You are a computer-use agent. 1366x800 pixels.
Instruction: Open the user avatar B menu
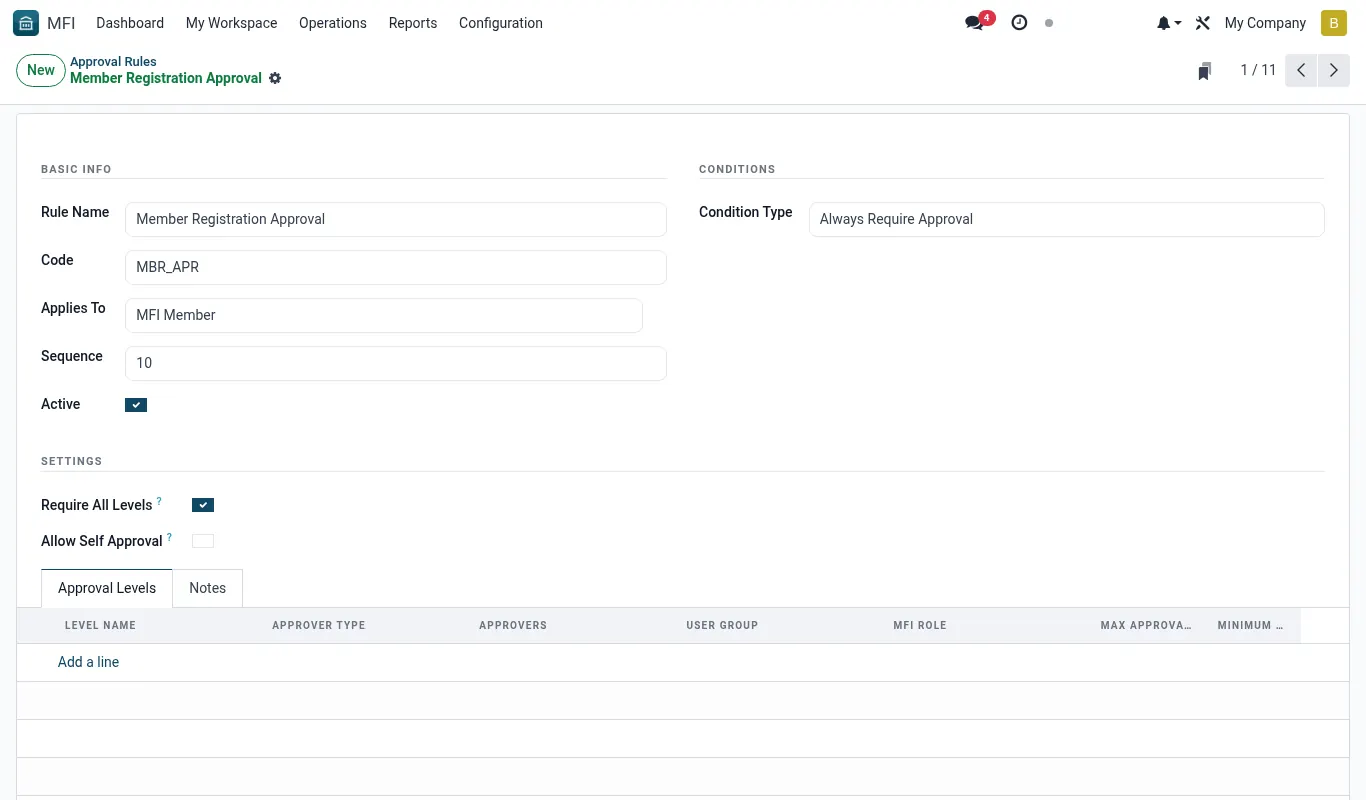pyautogui.click(x=1334, y=23)
